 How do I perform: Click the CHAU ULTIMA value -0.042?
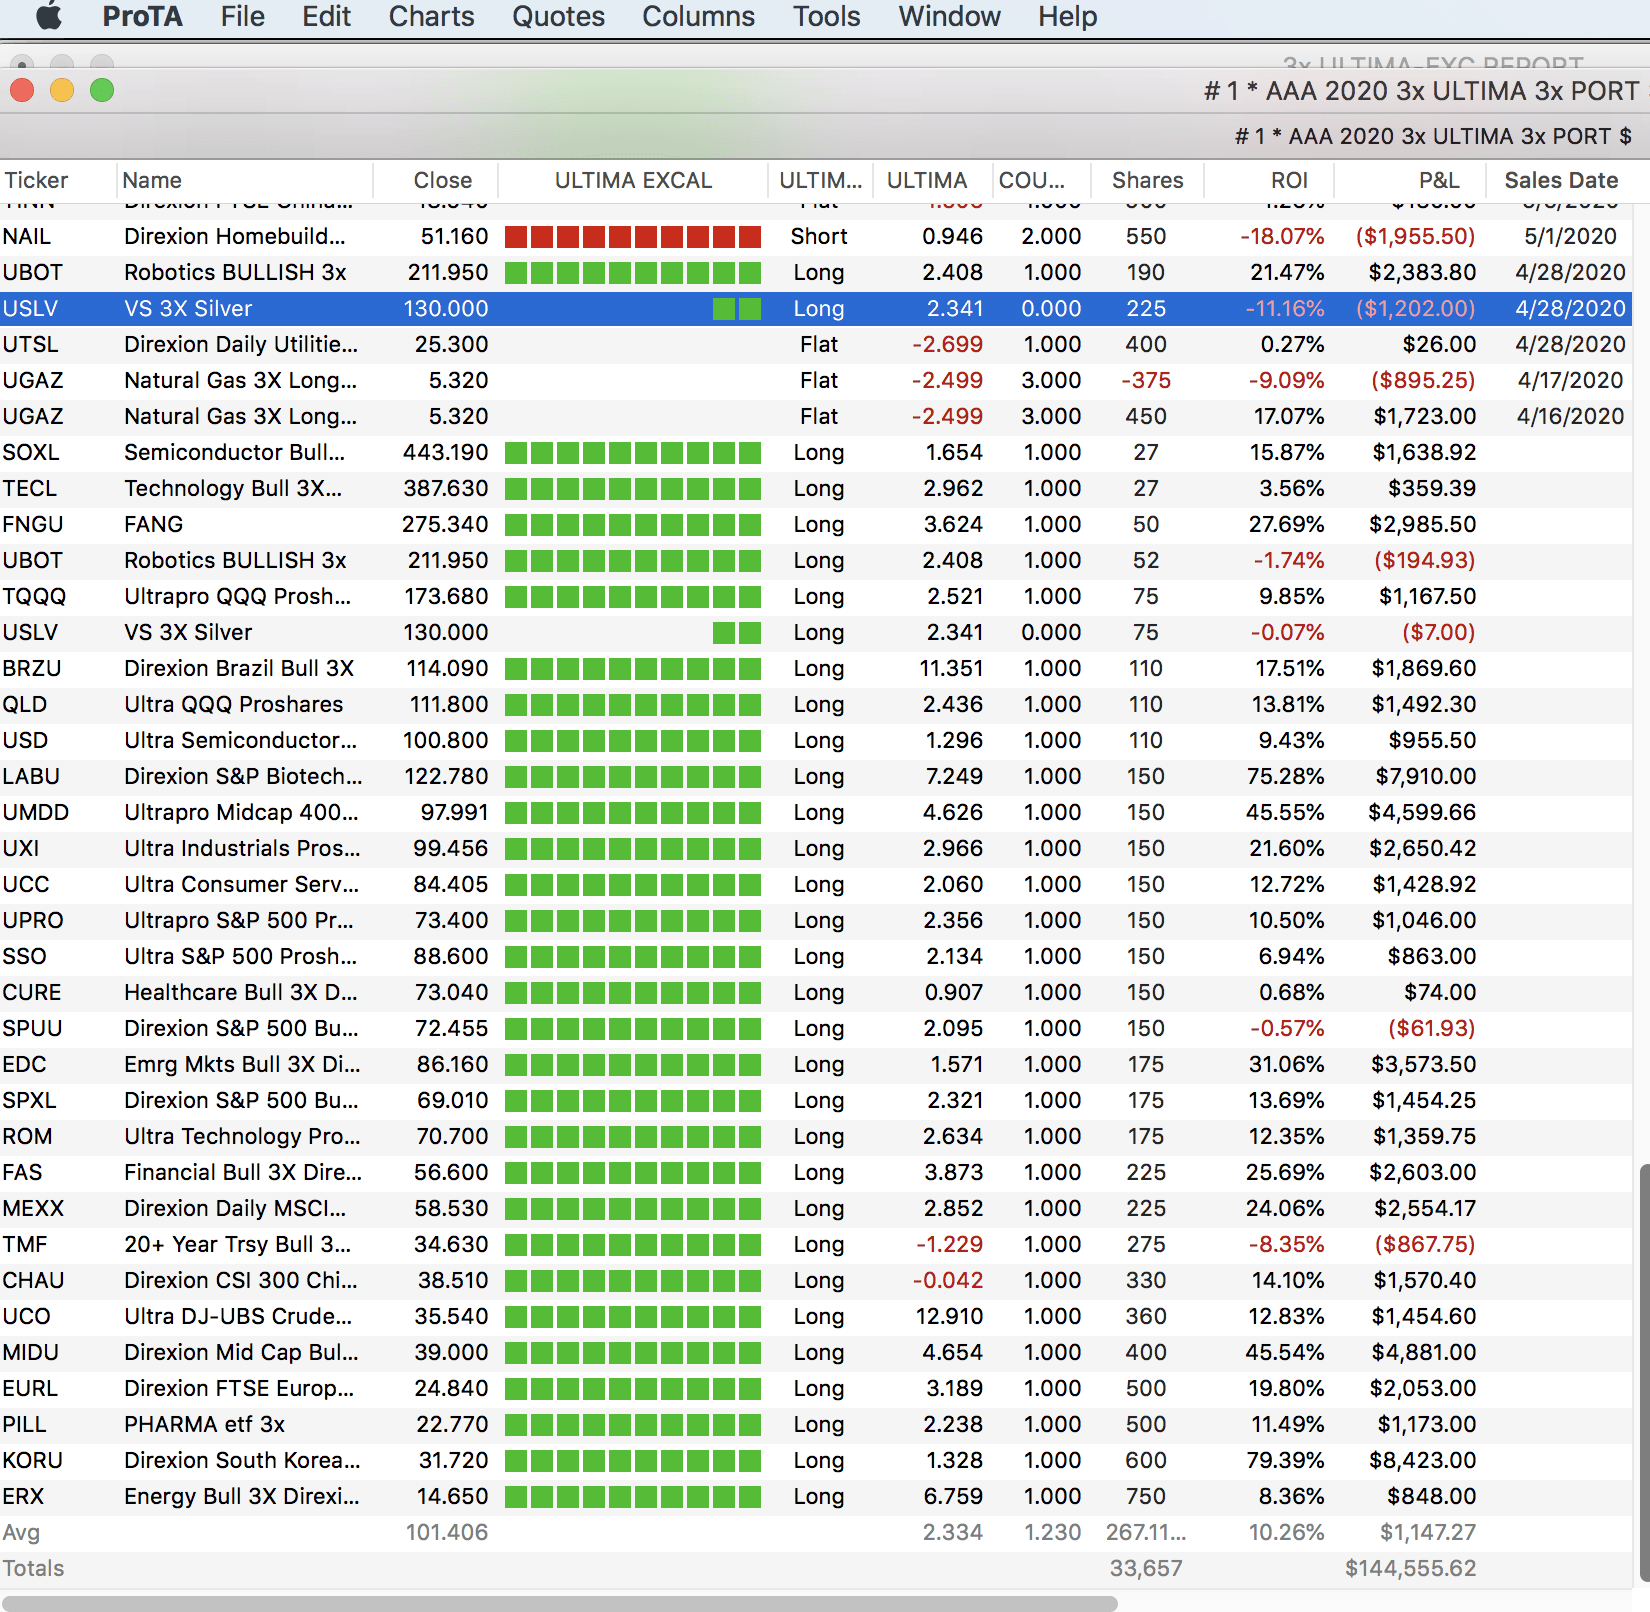tap(947, 1280)
